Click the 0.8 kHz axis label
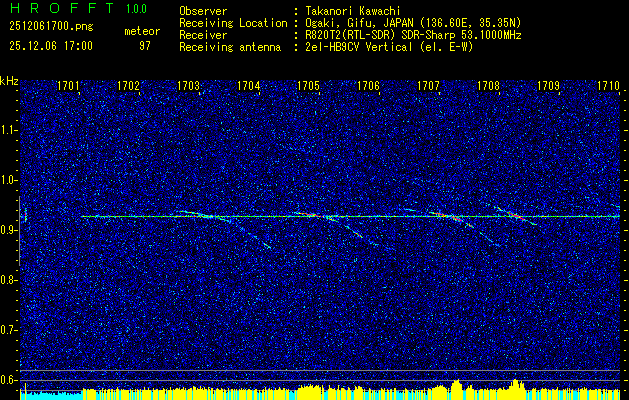This screenshot has height=400, width=629. (x=9, y=280)
